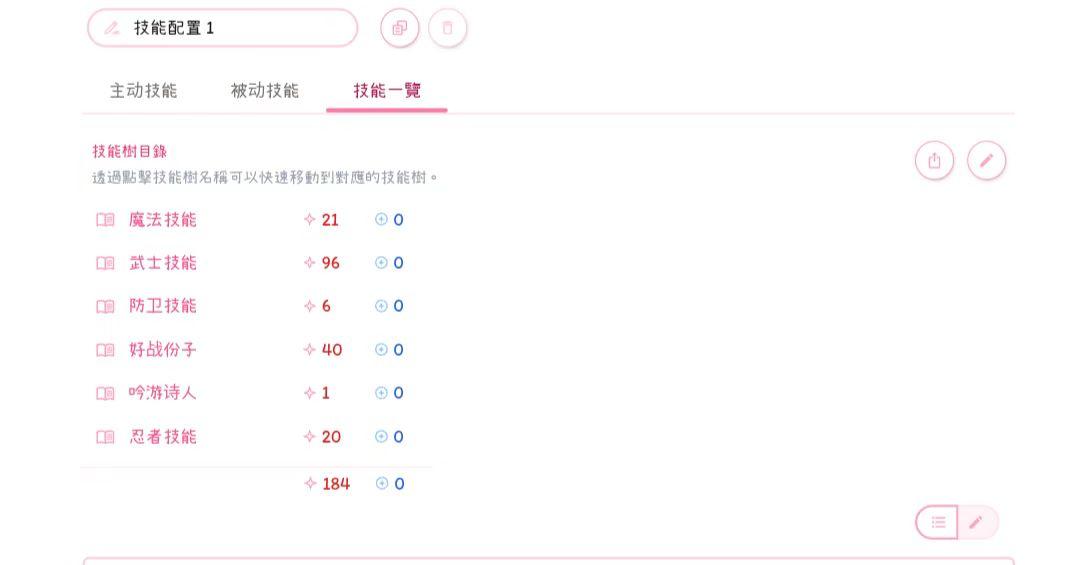
Task: Open the 忍者技能 skill tree link
Action: pyautogui.click(x=163, y=437)
